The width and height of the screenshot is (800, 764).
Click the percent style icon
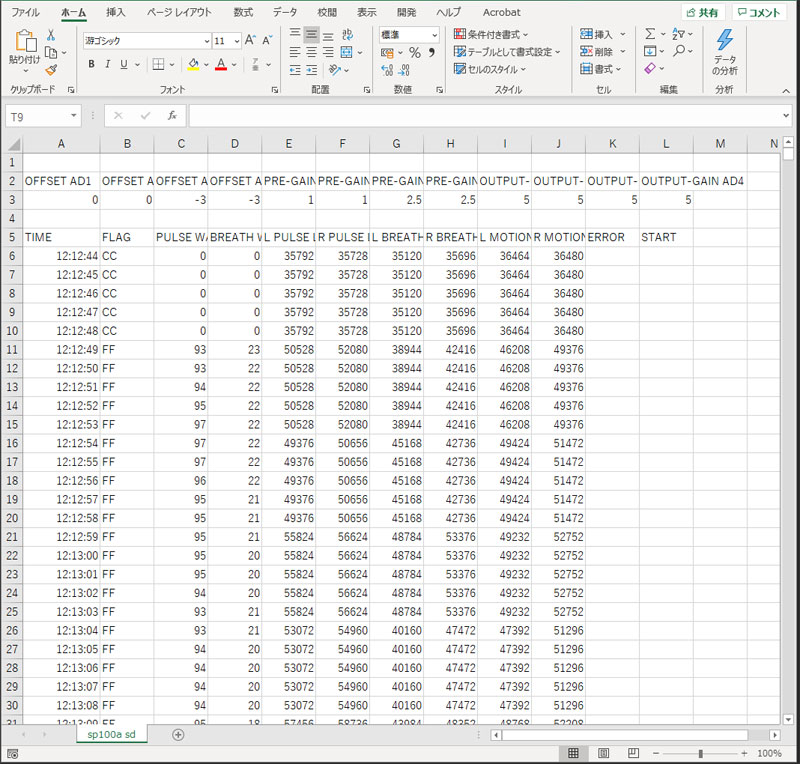(414, 52)
